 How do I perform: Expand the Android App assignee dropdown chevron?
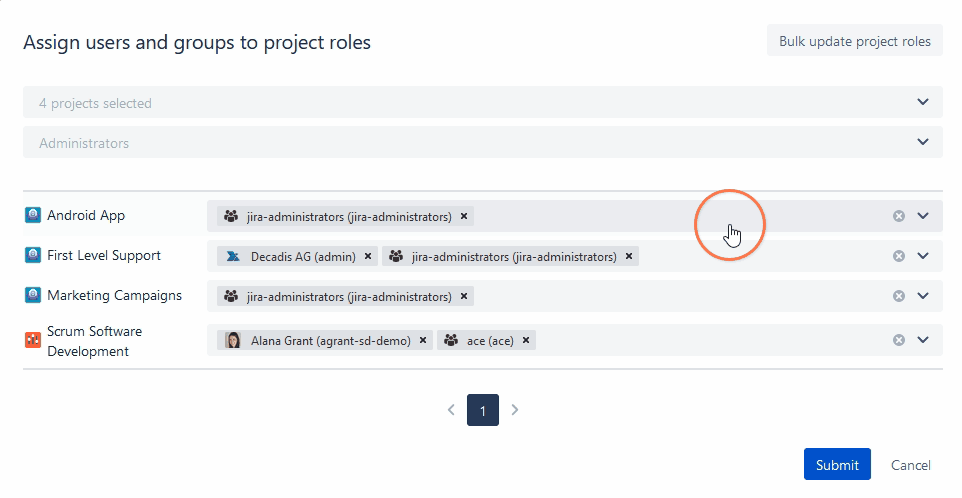[x=923, y=216]
